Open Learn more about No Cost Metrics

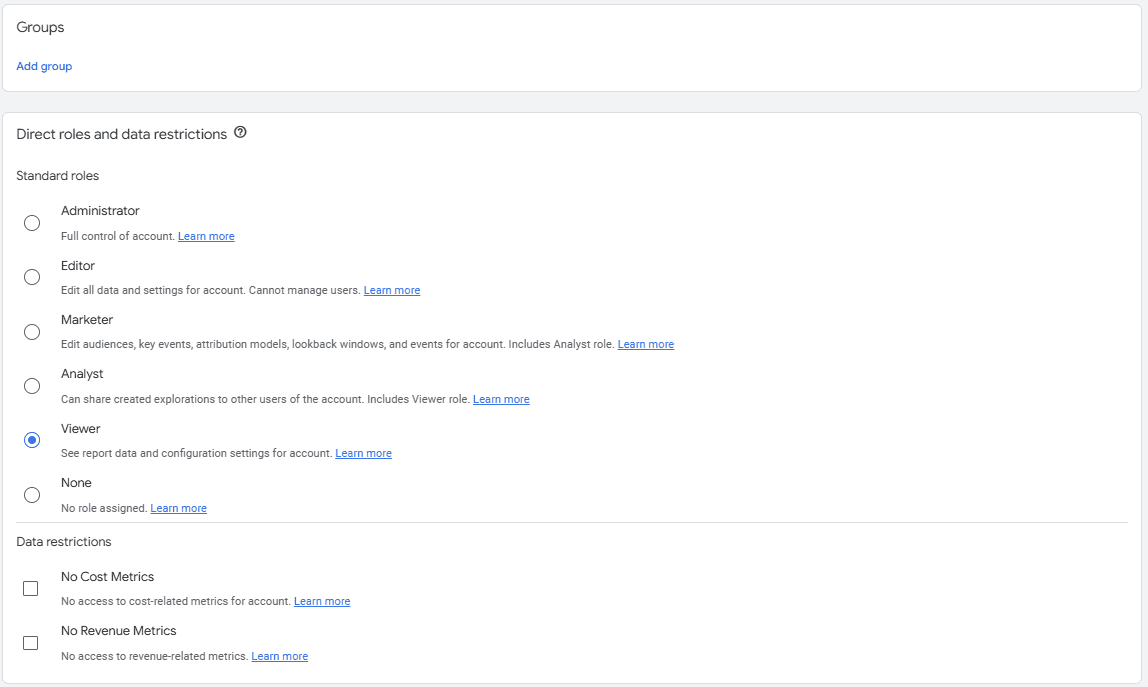click(322, 601)
